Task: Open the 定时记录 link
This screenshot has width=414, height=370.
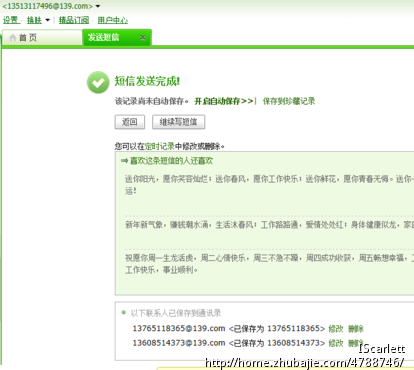Action: point(159,146)
